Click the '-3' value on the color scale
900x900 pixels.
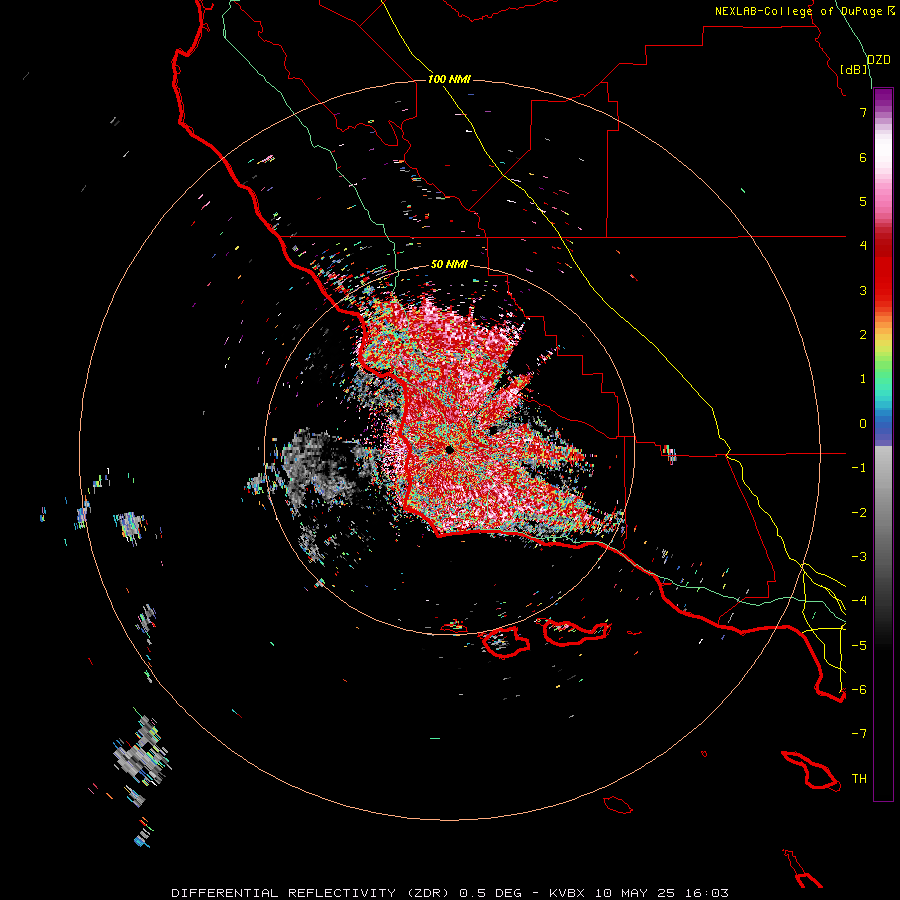(x=859, y=556)
